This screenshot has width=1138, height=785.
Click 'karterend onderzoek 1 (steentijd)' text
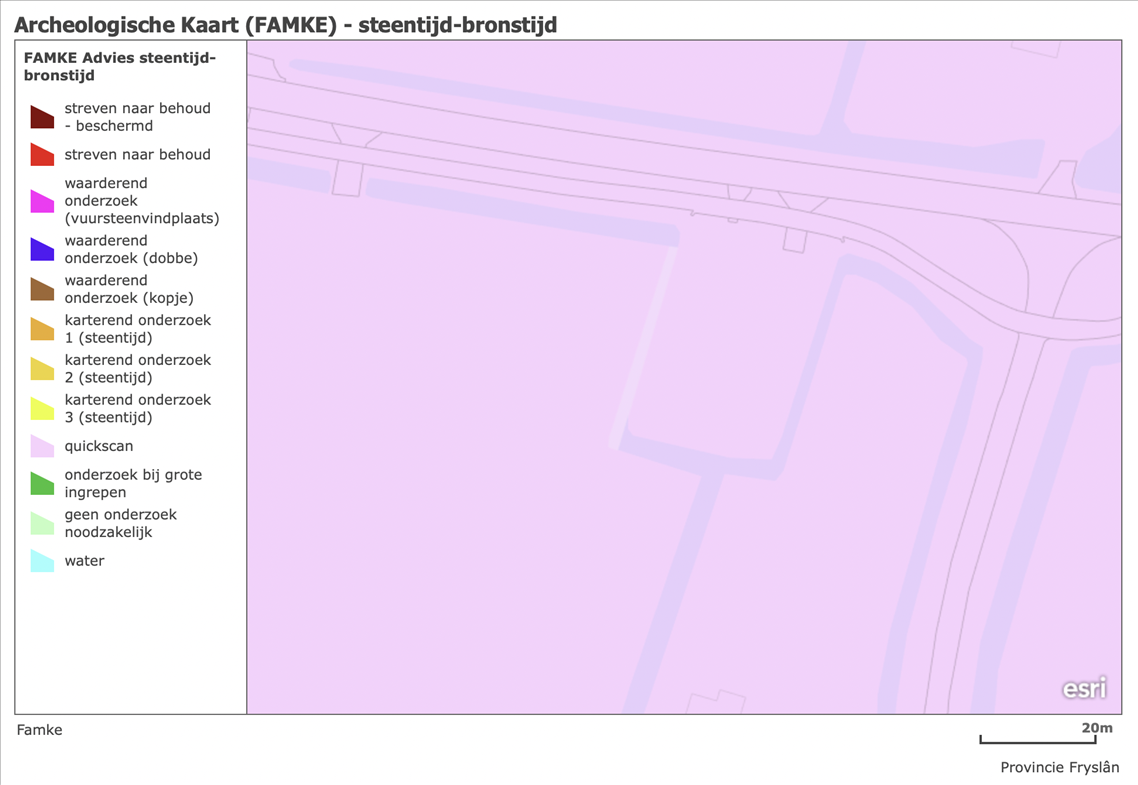(138, 329)
